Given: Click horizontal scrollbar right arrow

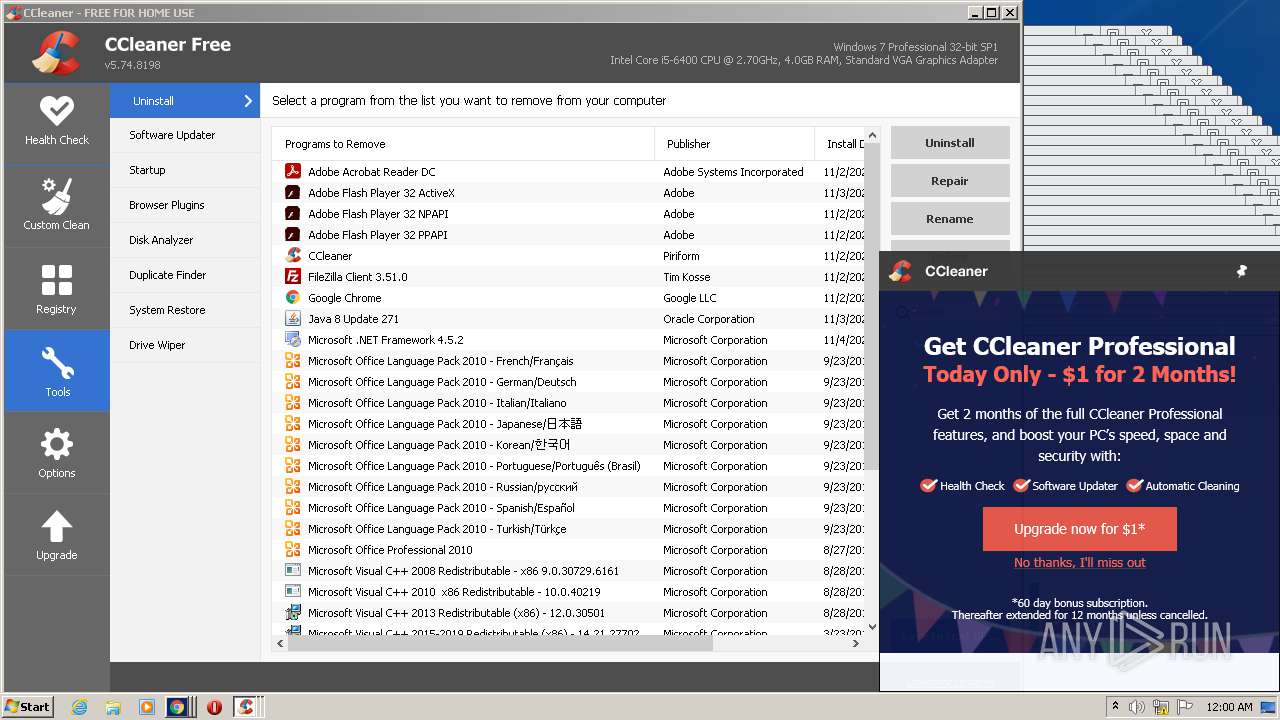Looking at the screenshot, I should click(x=856, y=644).
